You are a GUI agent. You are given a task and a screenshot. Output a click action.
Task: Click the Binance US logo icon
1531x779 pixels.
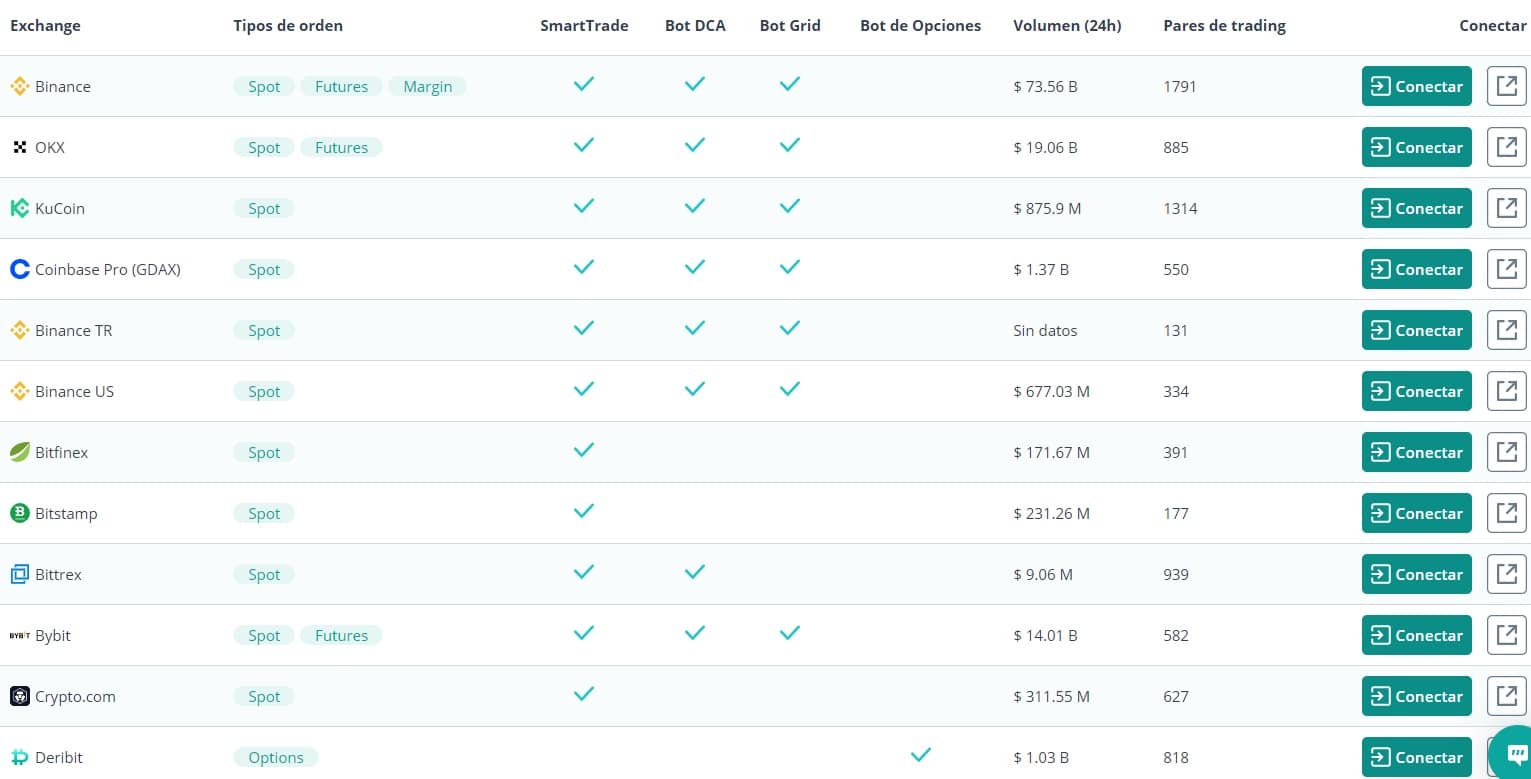click(x=19, y=391)
